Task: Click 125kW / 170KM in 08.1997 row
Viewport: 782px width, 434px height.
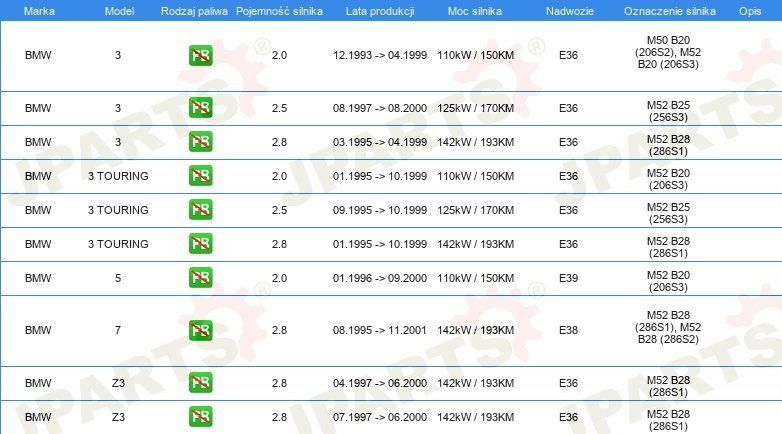Action: (476, 108)
